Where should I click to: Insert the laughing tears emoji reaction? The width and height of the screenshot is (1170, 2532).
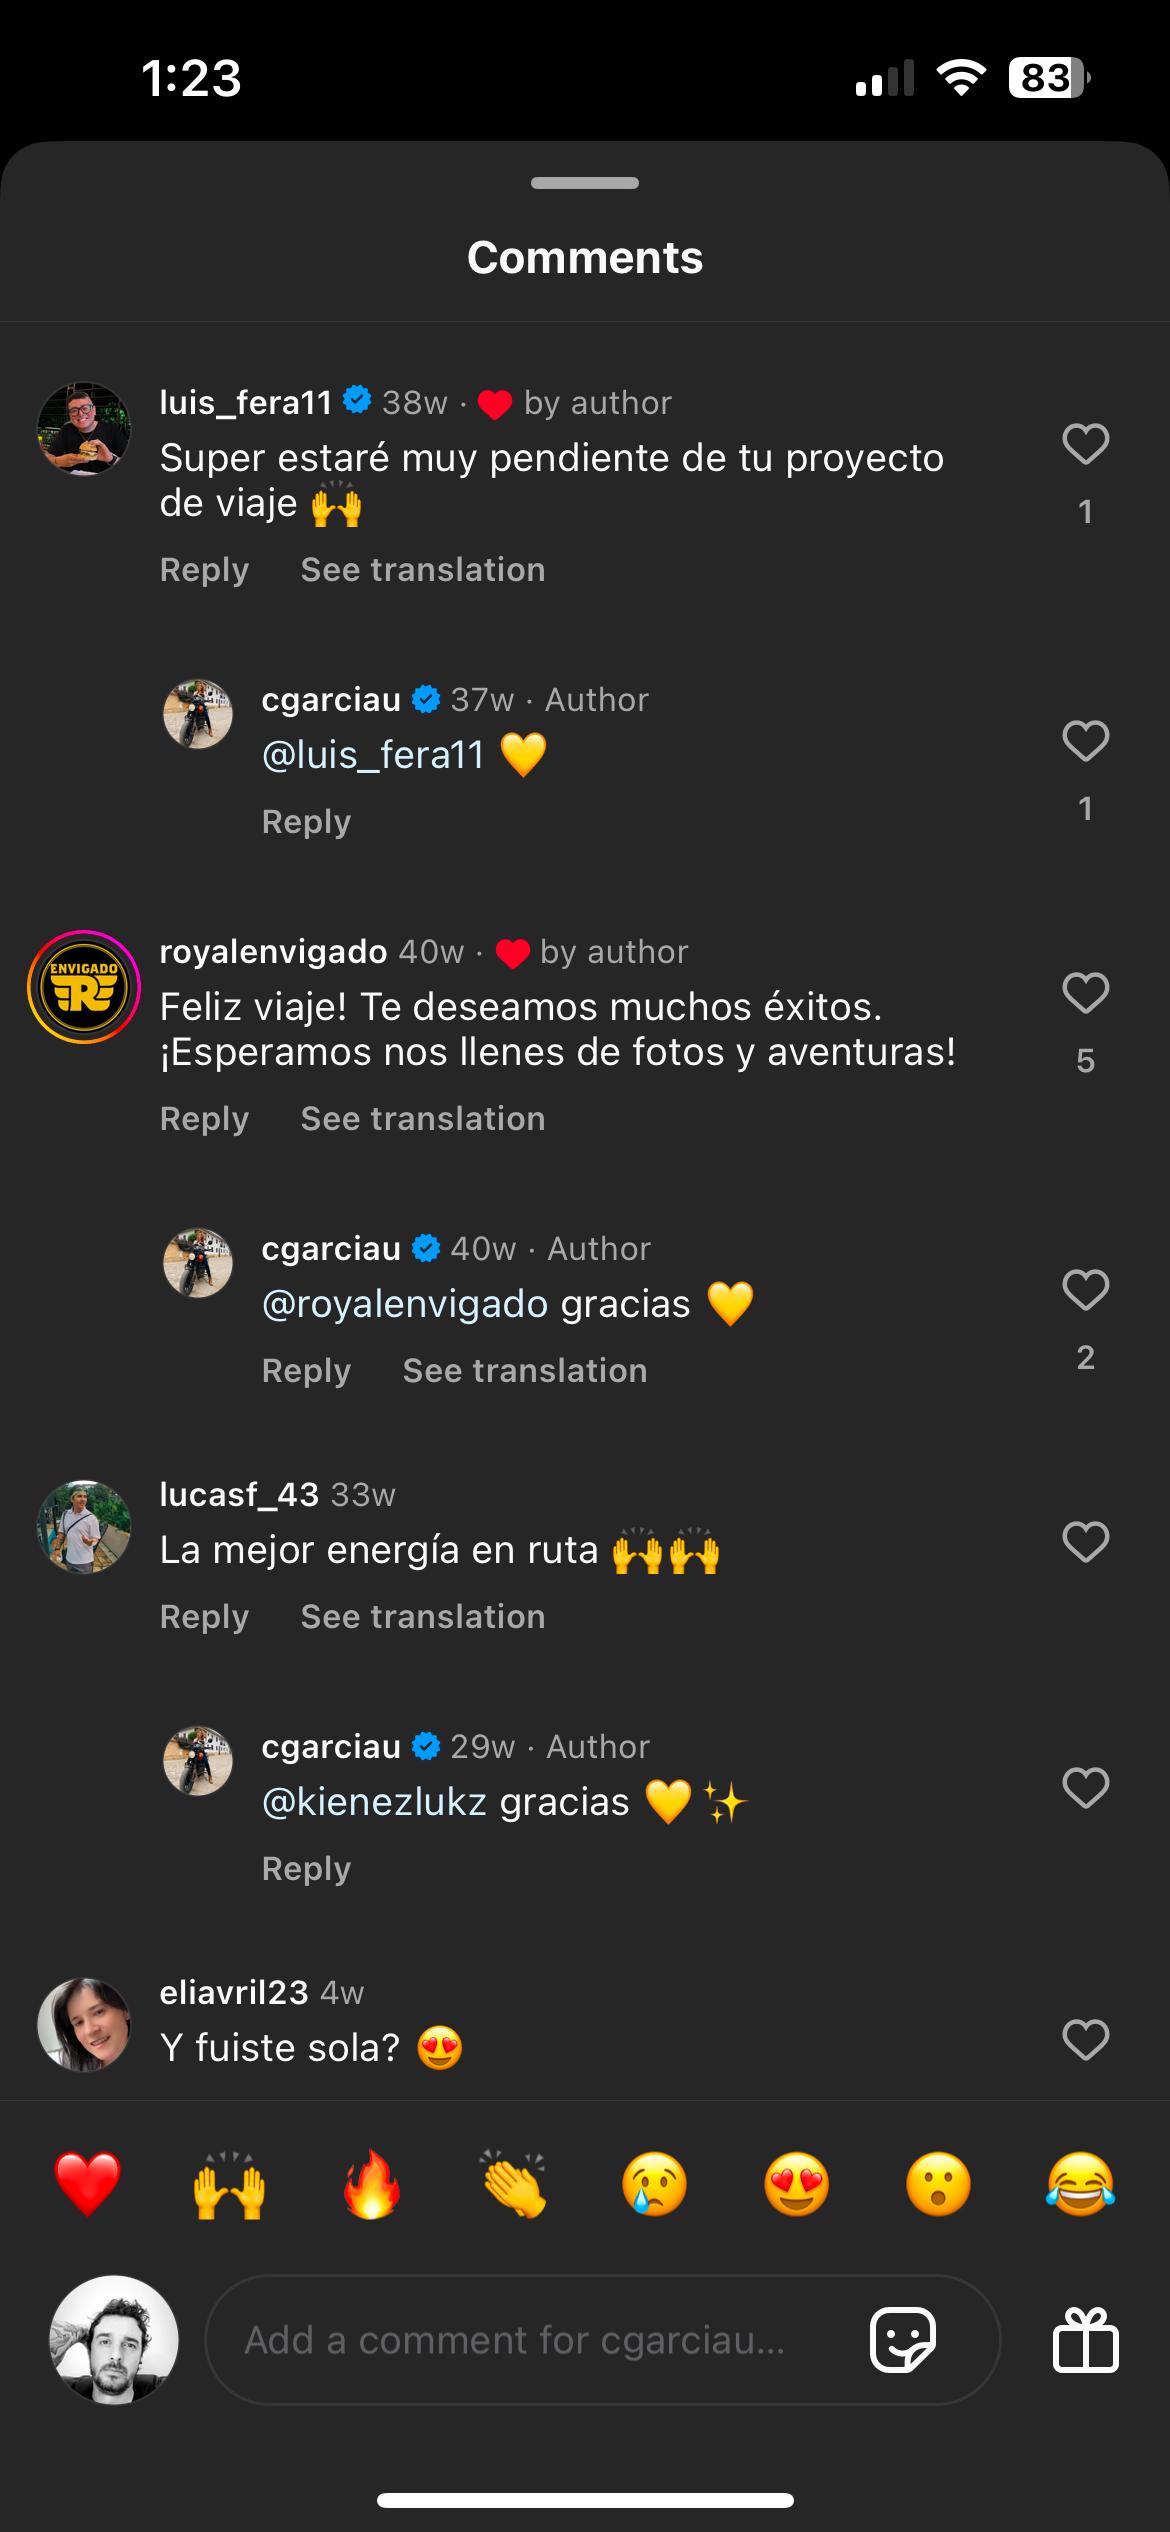coord(1080,2185)
